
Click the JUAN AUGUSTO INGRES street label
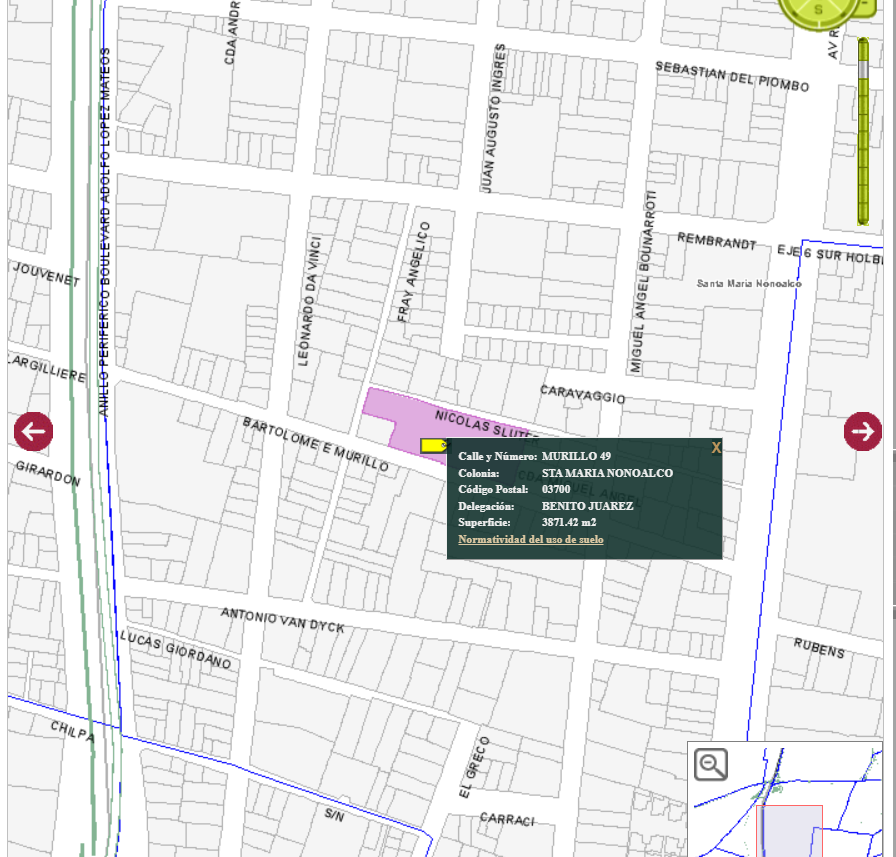(x=493, y=118)
